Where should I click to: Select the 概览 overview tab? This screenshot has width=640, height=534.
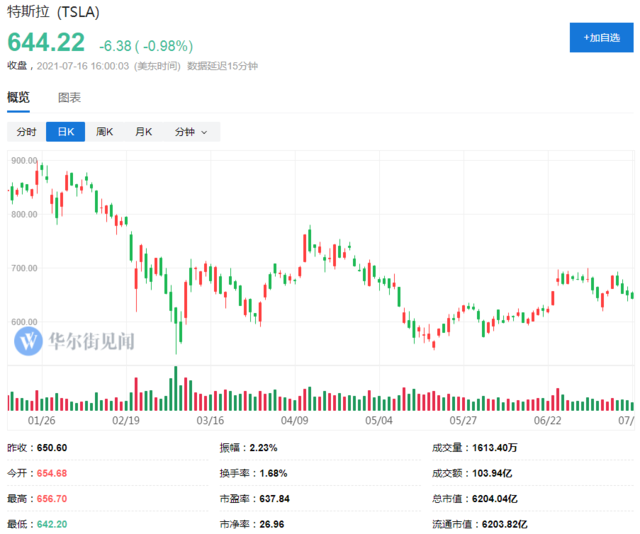point(18,98)
